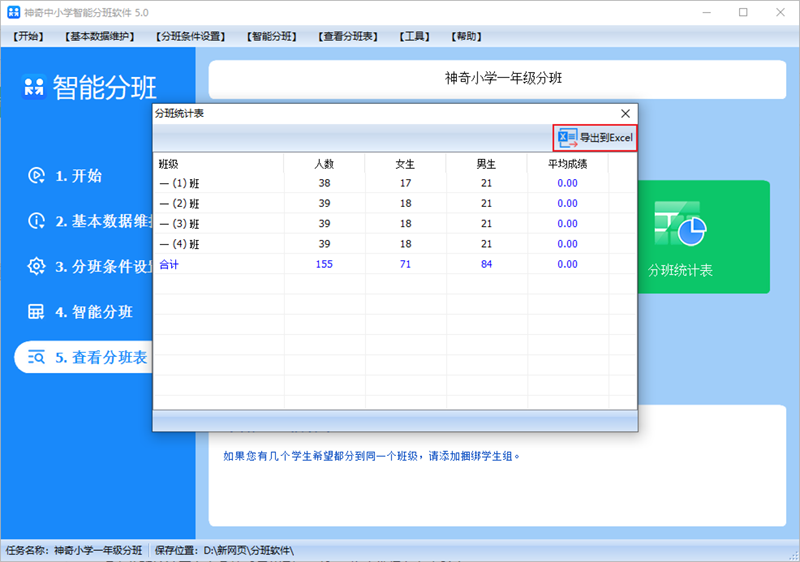The width and height of the screenshot is (800, 562).
Task: Click the search-list icon beside 查看分班表
Action: 36,356
